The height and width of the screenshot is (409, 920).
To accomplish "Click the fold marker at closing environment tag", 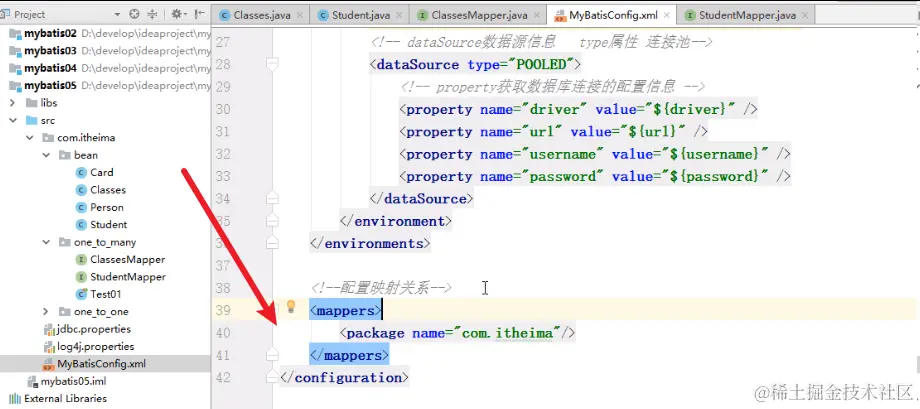I will click(x=272, y=221).
